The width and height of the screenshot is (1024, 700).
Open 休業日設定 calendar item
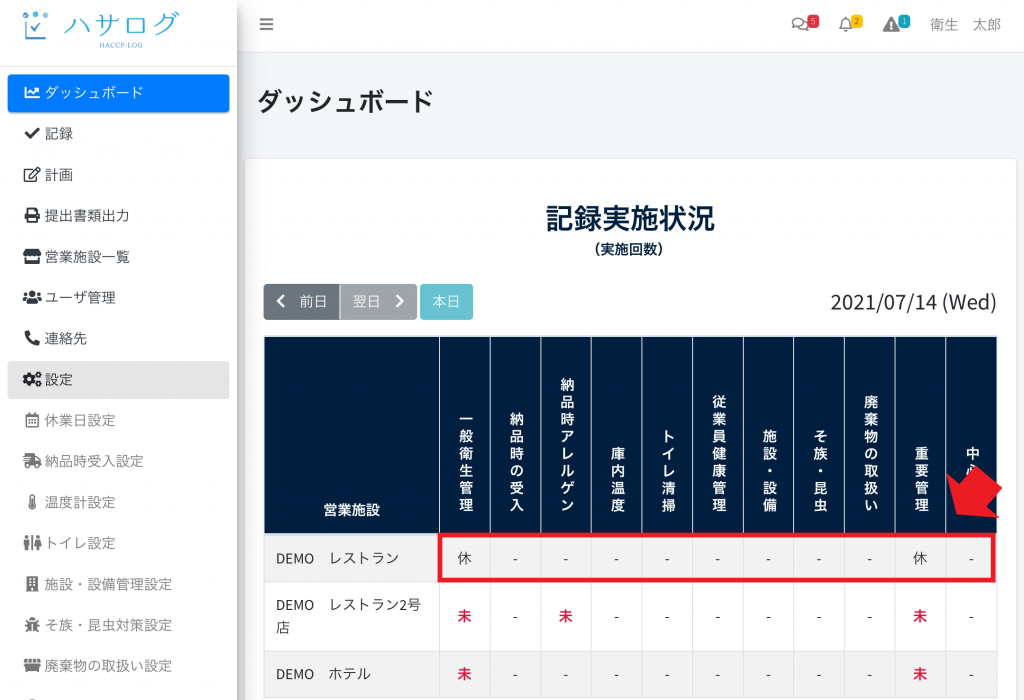[x=80, y=420]
